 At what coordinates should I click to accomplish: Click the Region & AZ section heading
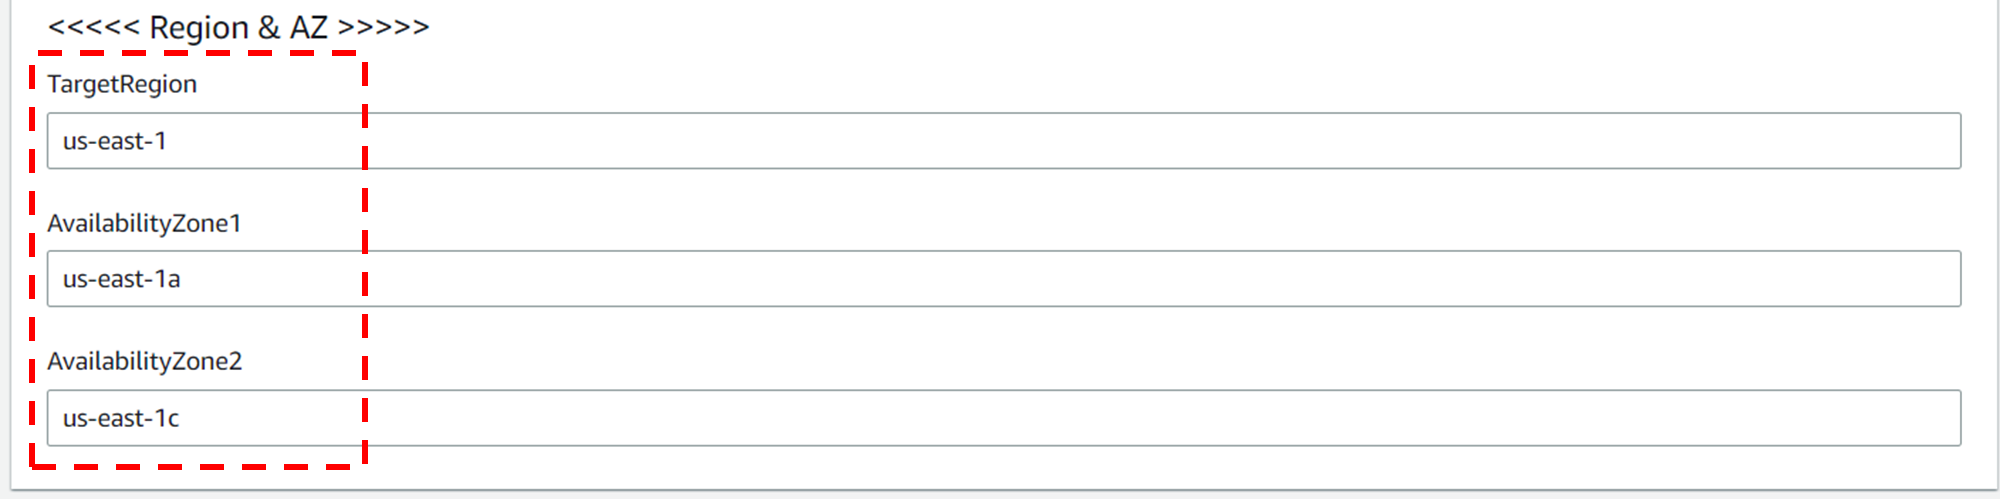238,27
